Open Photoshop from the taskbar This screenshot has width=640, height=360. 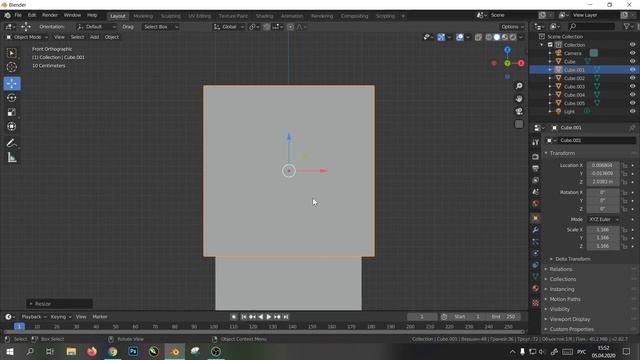point(133,351)
